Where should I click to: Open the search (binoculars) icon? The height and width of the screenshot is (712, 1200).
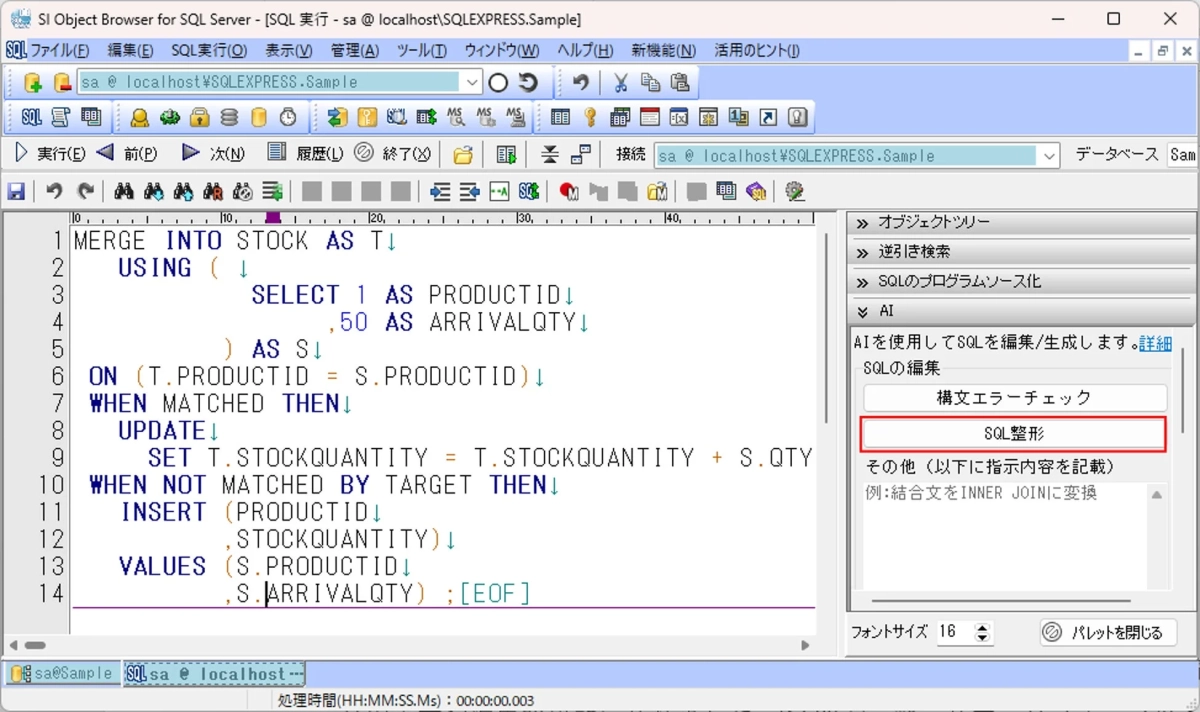(x=124, y=191)
